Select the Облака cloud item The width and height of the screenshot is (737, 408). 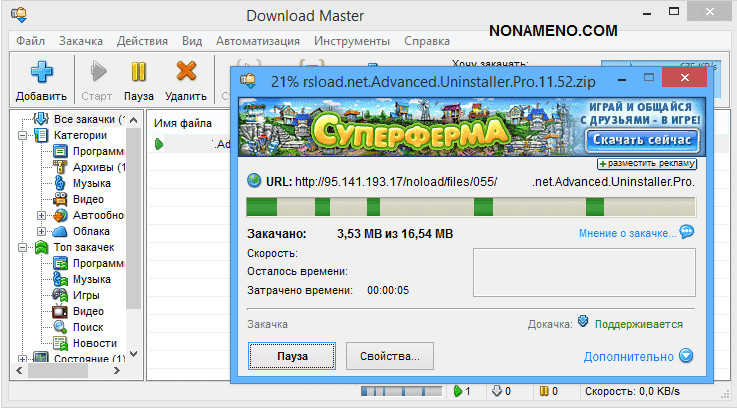(90, 231)
